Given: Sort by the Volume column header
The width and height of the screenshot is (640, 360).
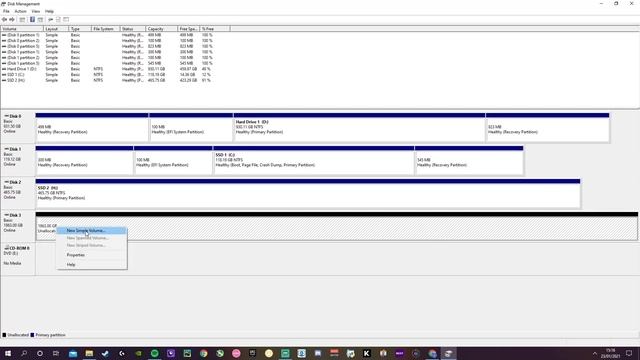Looking at the screenshot, I should [x=22, y=29].
